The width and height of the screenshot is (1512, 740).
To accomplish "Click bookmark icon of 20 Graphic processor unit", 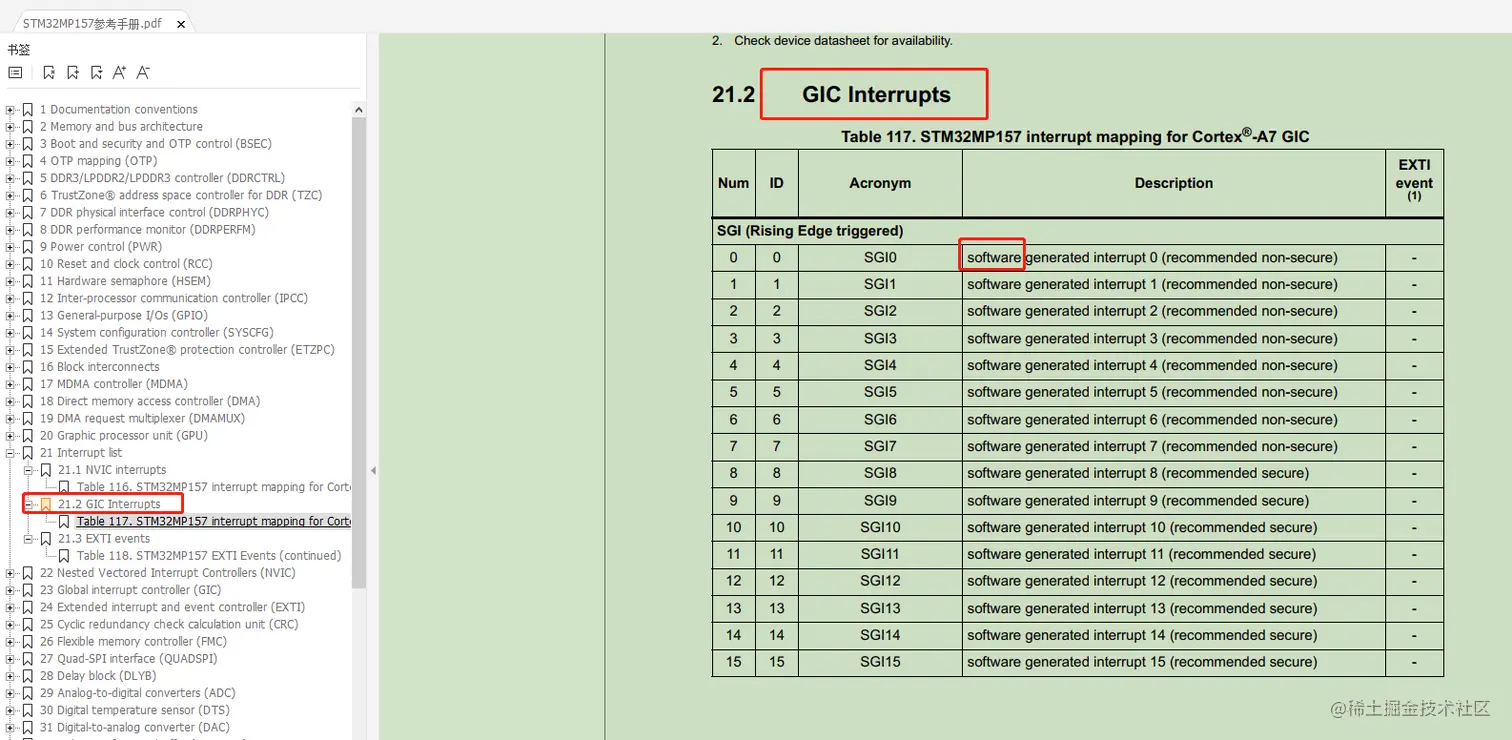I will click(x=28, y=436).
